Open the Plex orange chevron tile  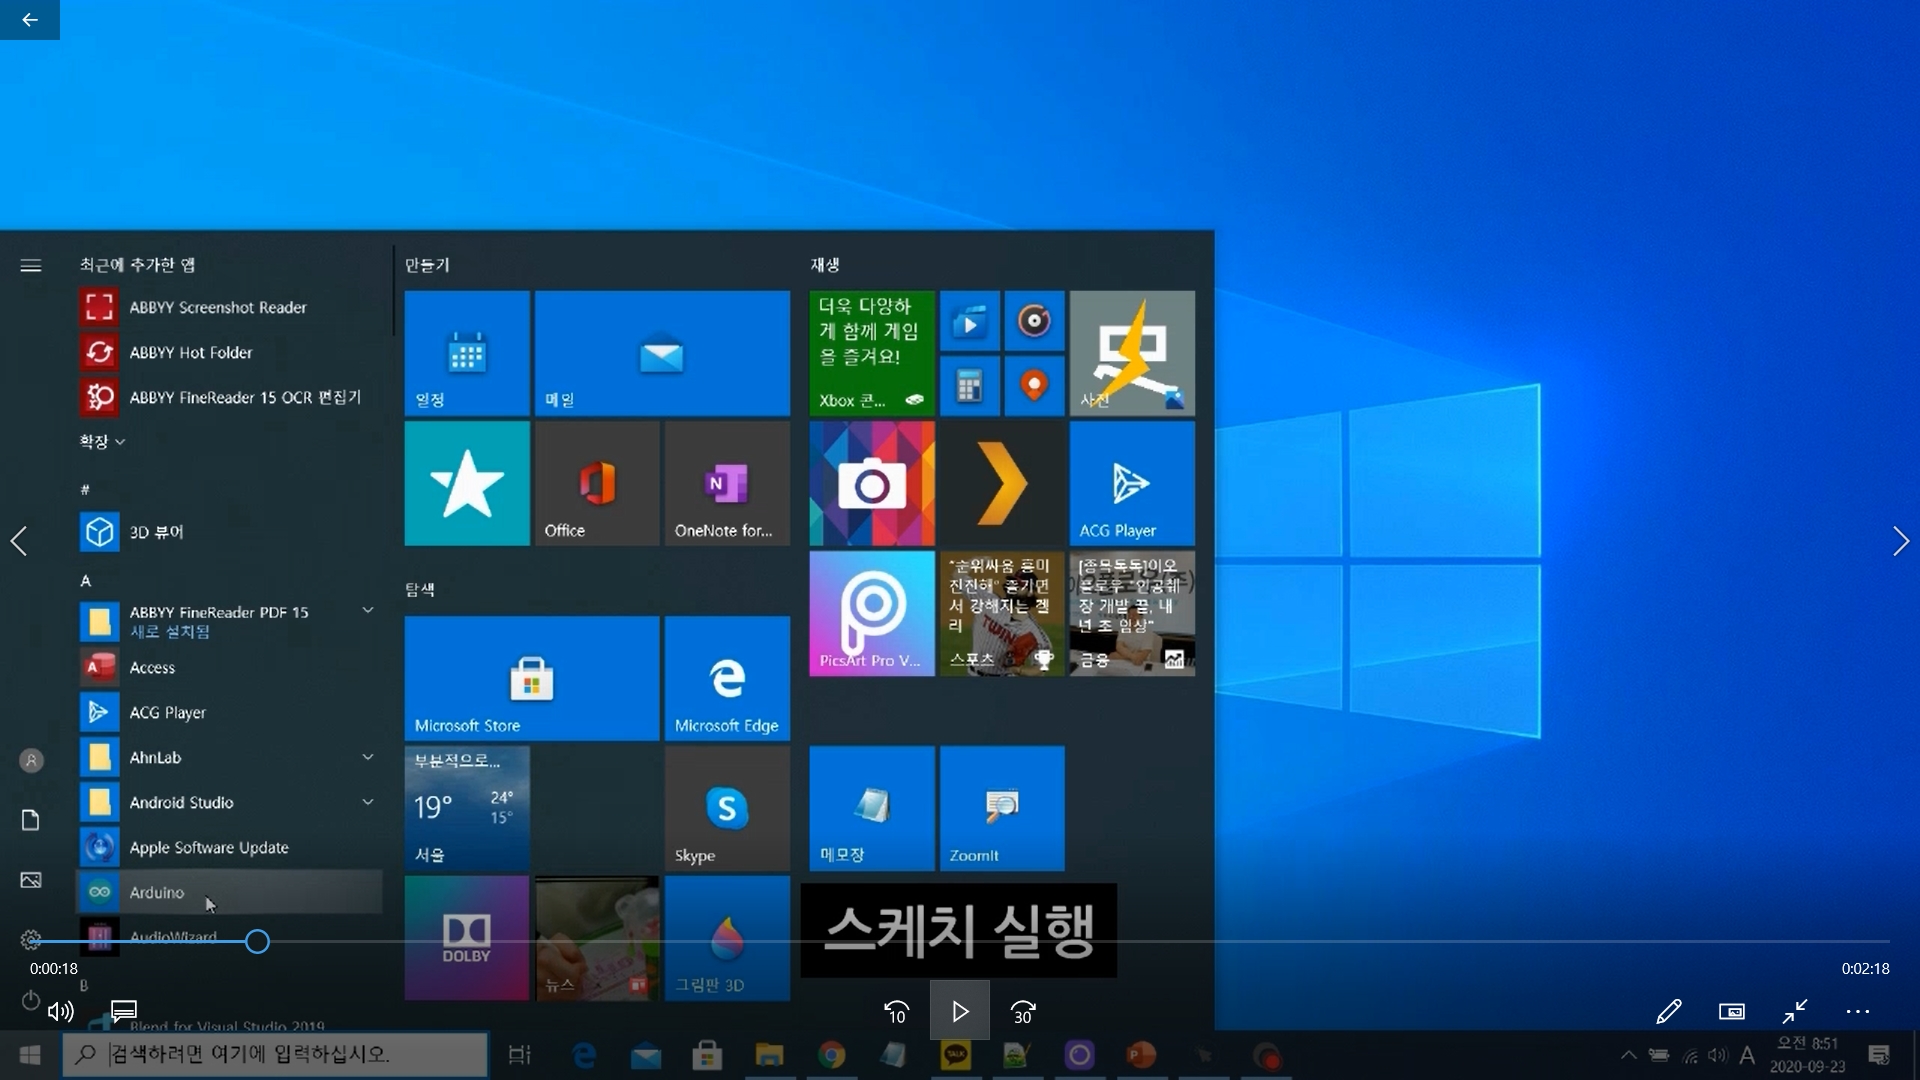(1002, 483)
